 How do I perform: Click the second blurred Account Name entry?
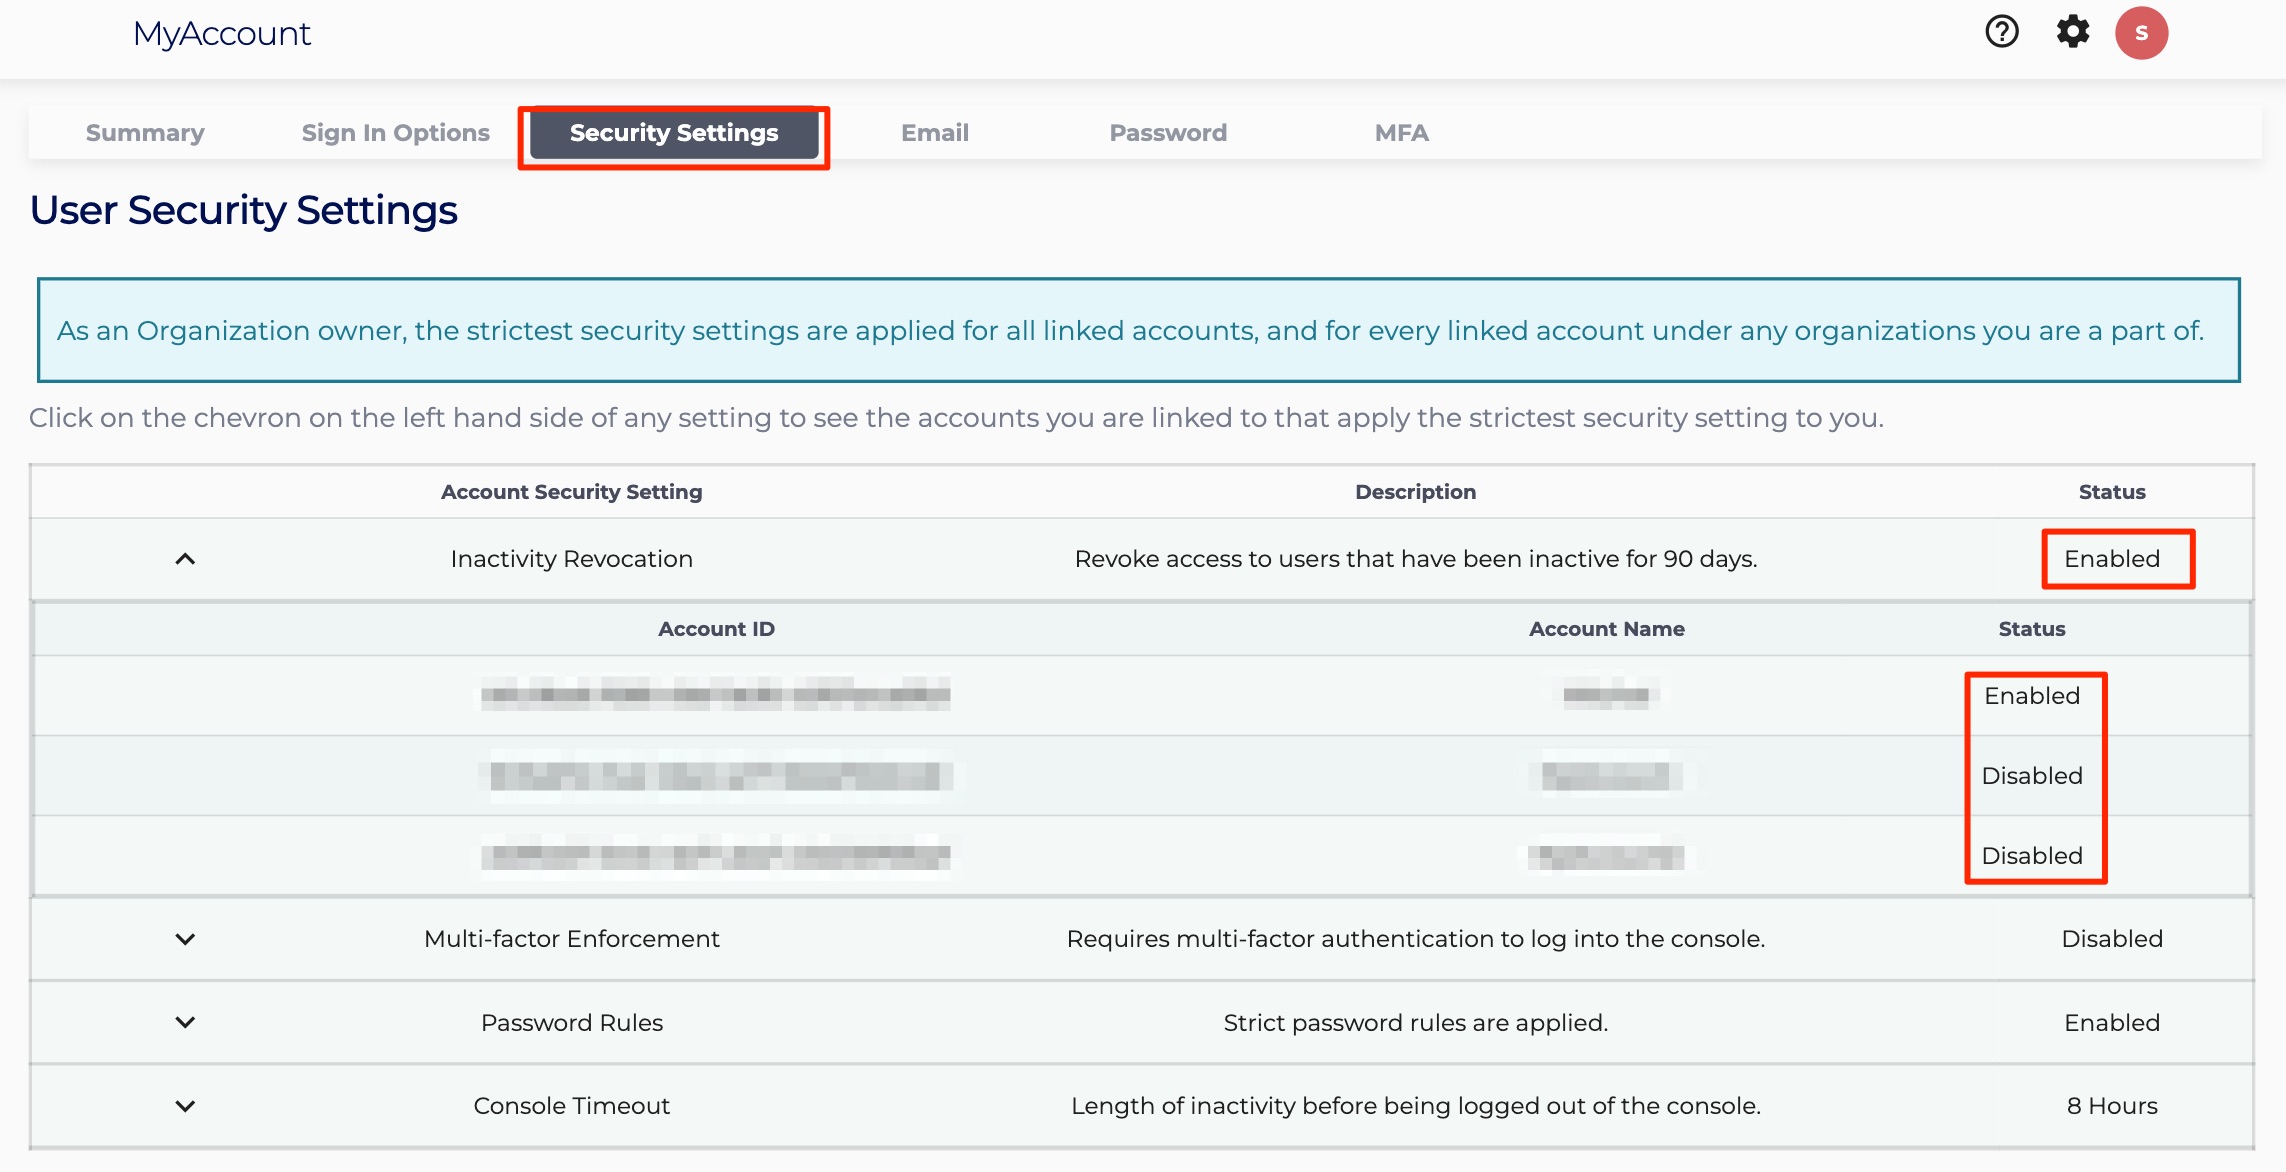tap(1605, 776)
